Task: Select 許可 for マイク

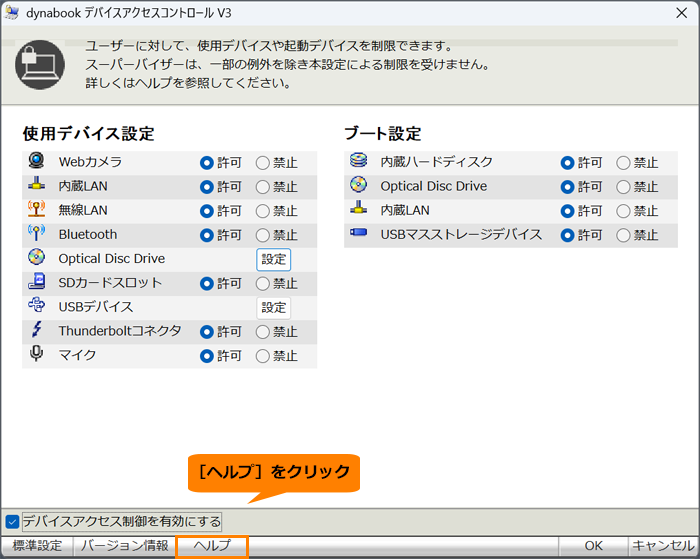Action: click(207, 356)
